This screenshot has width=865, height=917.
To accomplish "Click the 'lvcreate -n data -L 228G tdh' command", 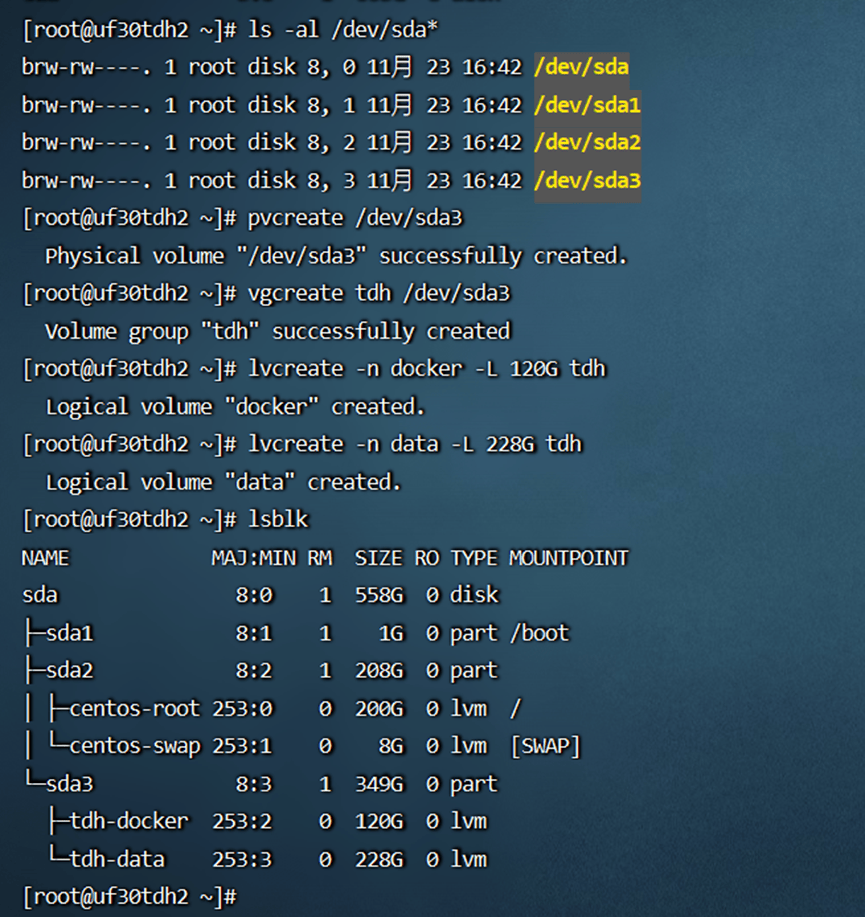I will tap(415, 444).
